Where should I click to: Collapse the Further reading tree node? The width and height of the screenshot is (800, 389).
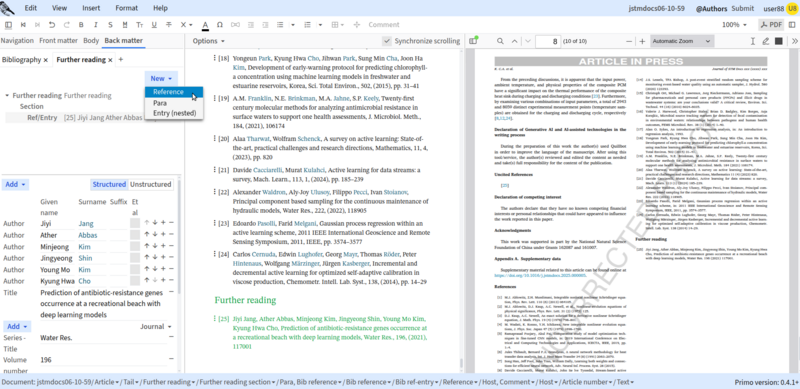pos(7,95)
